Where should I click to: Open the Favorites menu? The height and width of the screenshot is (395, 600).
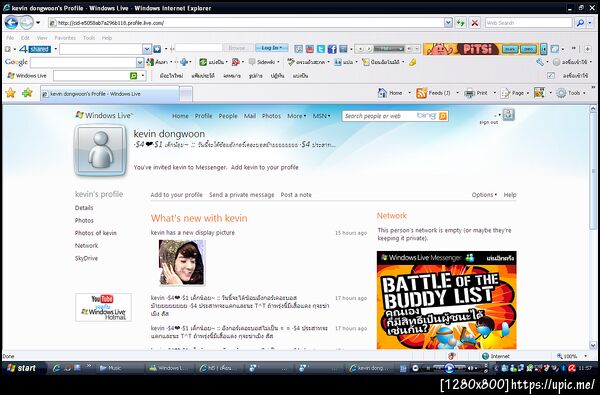(65, 38)
